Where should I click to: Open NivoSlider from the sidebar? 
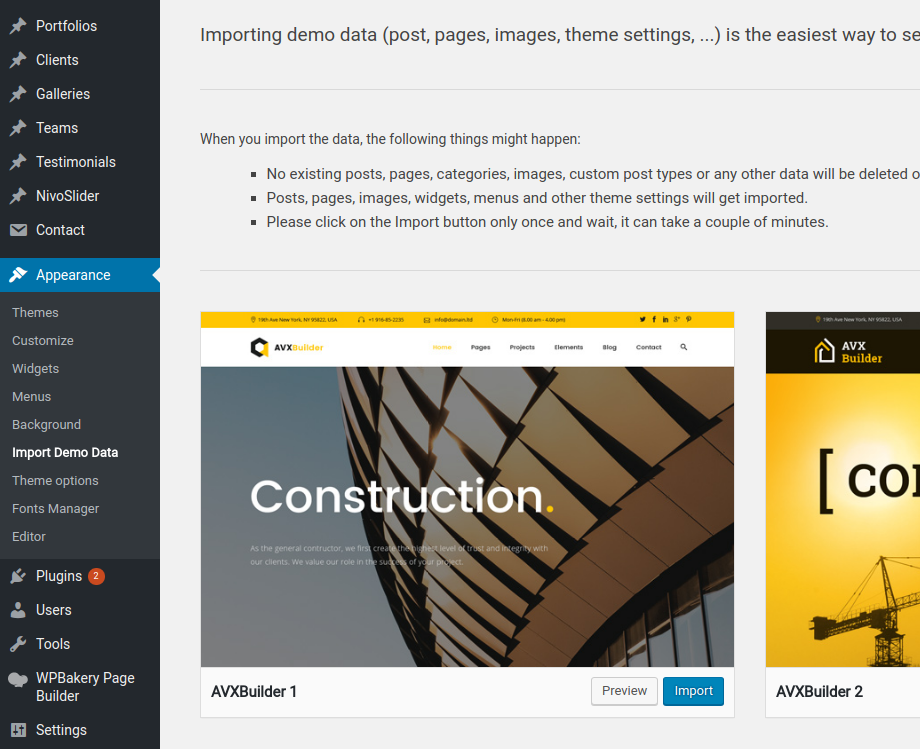[x=68, y=196]
